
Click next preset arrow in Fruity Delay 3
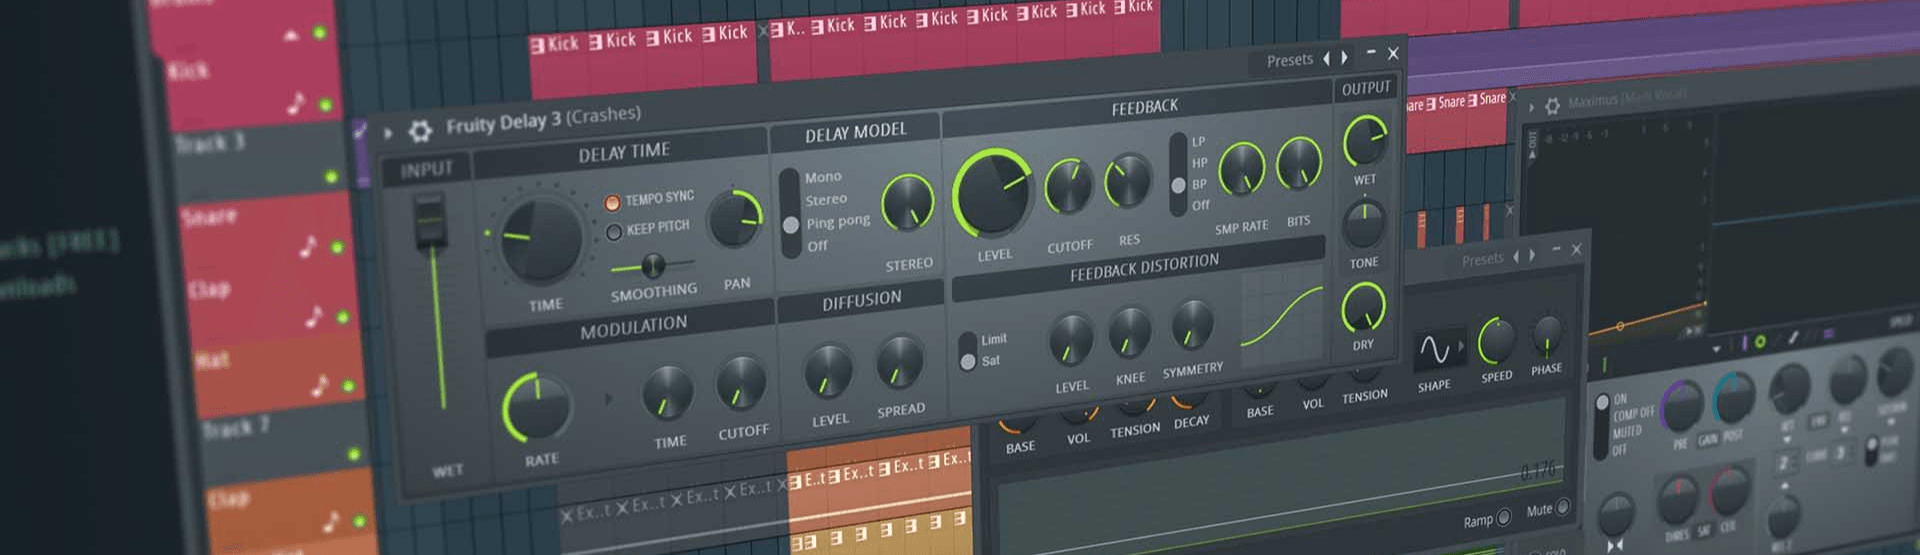(x=1345, y=58)
